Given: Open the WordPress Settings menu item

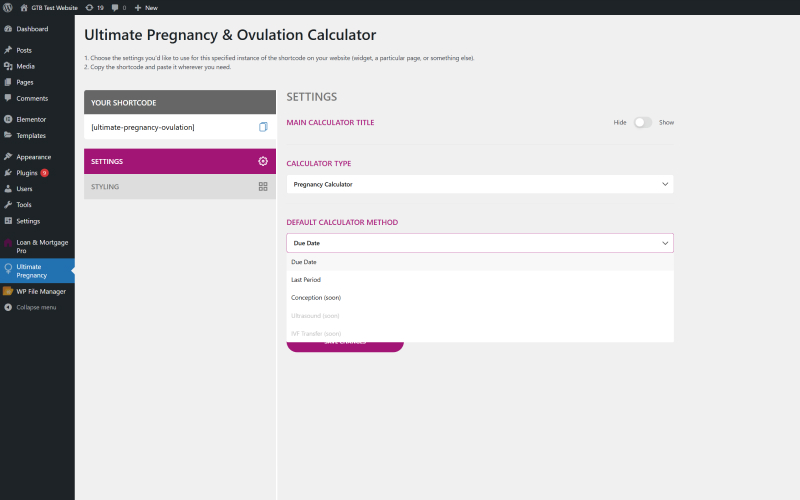Looking at the screenshot, I should pos(37,221).
